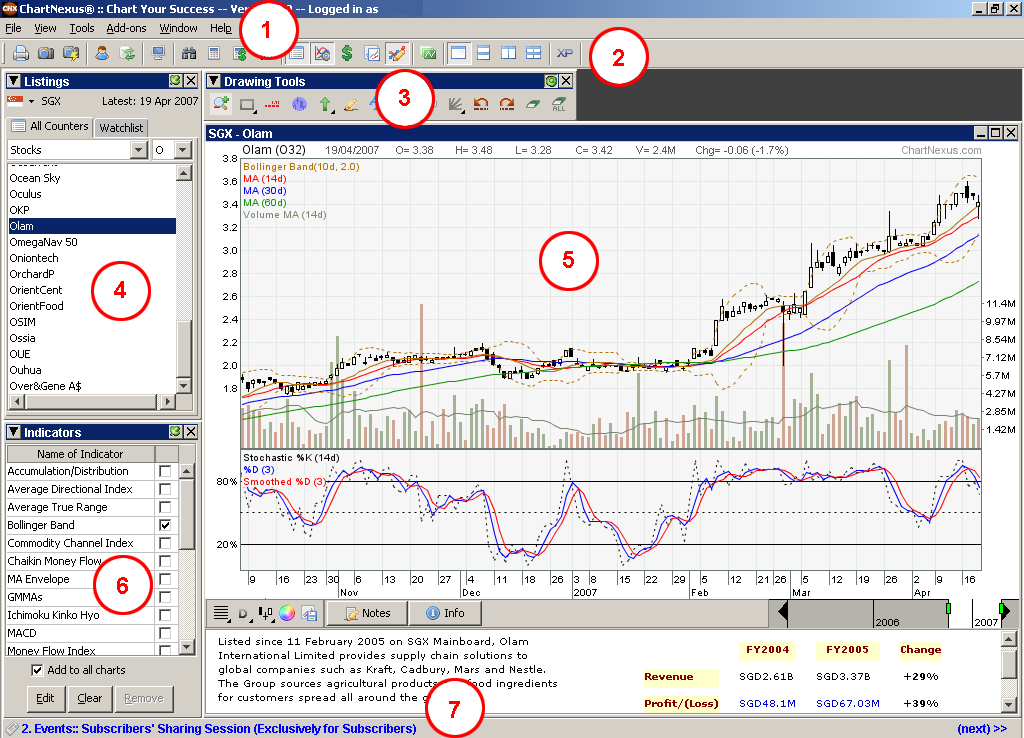Toggle the Add to all charts checkbox
Viewport: 1024px width, 738px height.
pyautogui.click(x=38, y=670)
